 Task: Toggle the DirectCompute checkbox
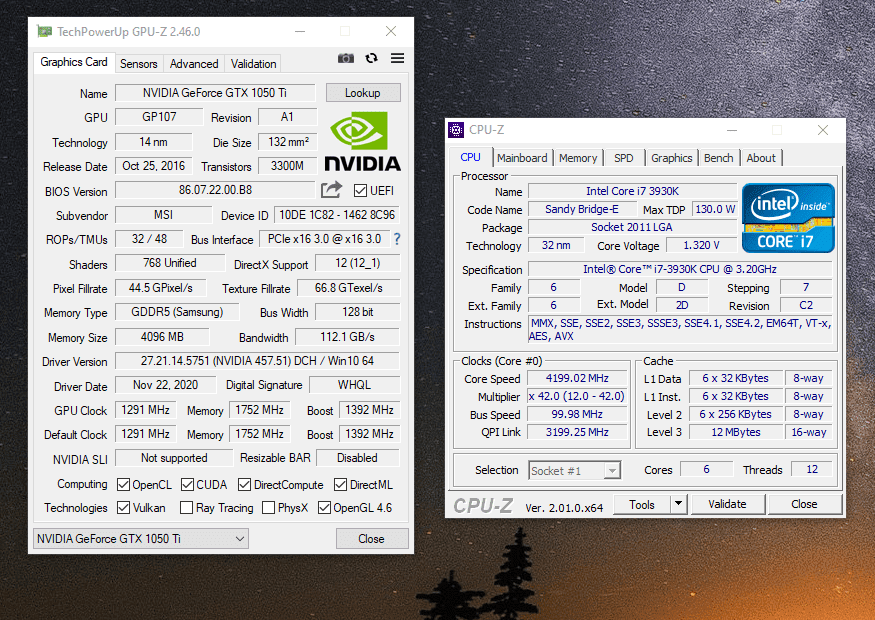244,484
